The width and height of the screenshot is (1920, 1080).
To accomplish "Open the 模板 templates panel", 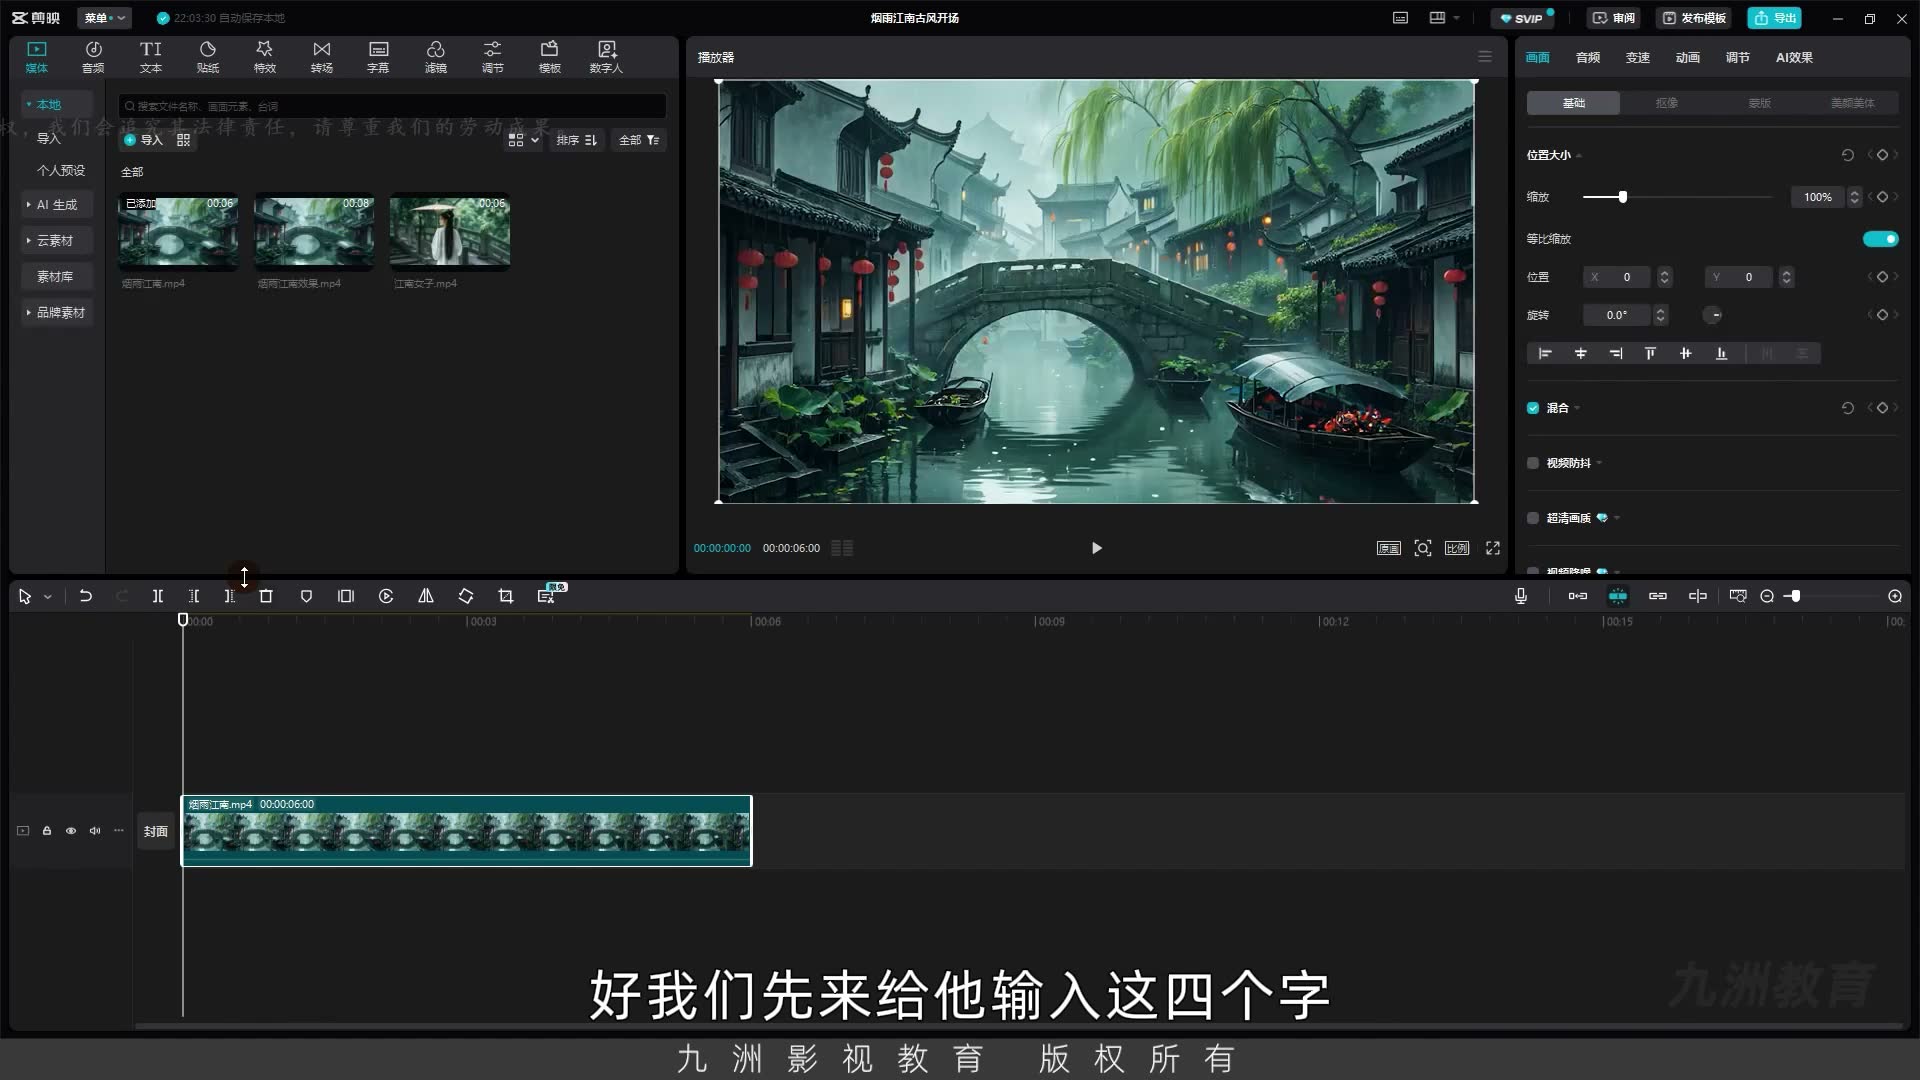I will pos(550,57).
